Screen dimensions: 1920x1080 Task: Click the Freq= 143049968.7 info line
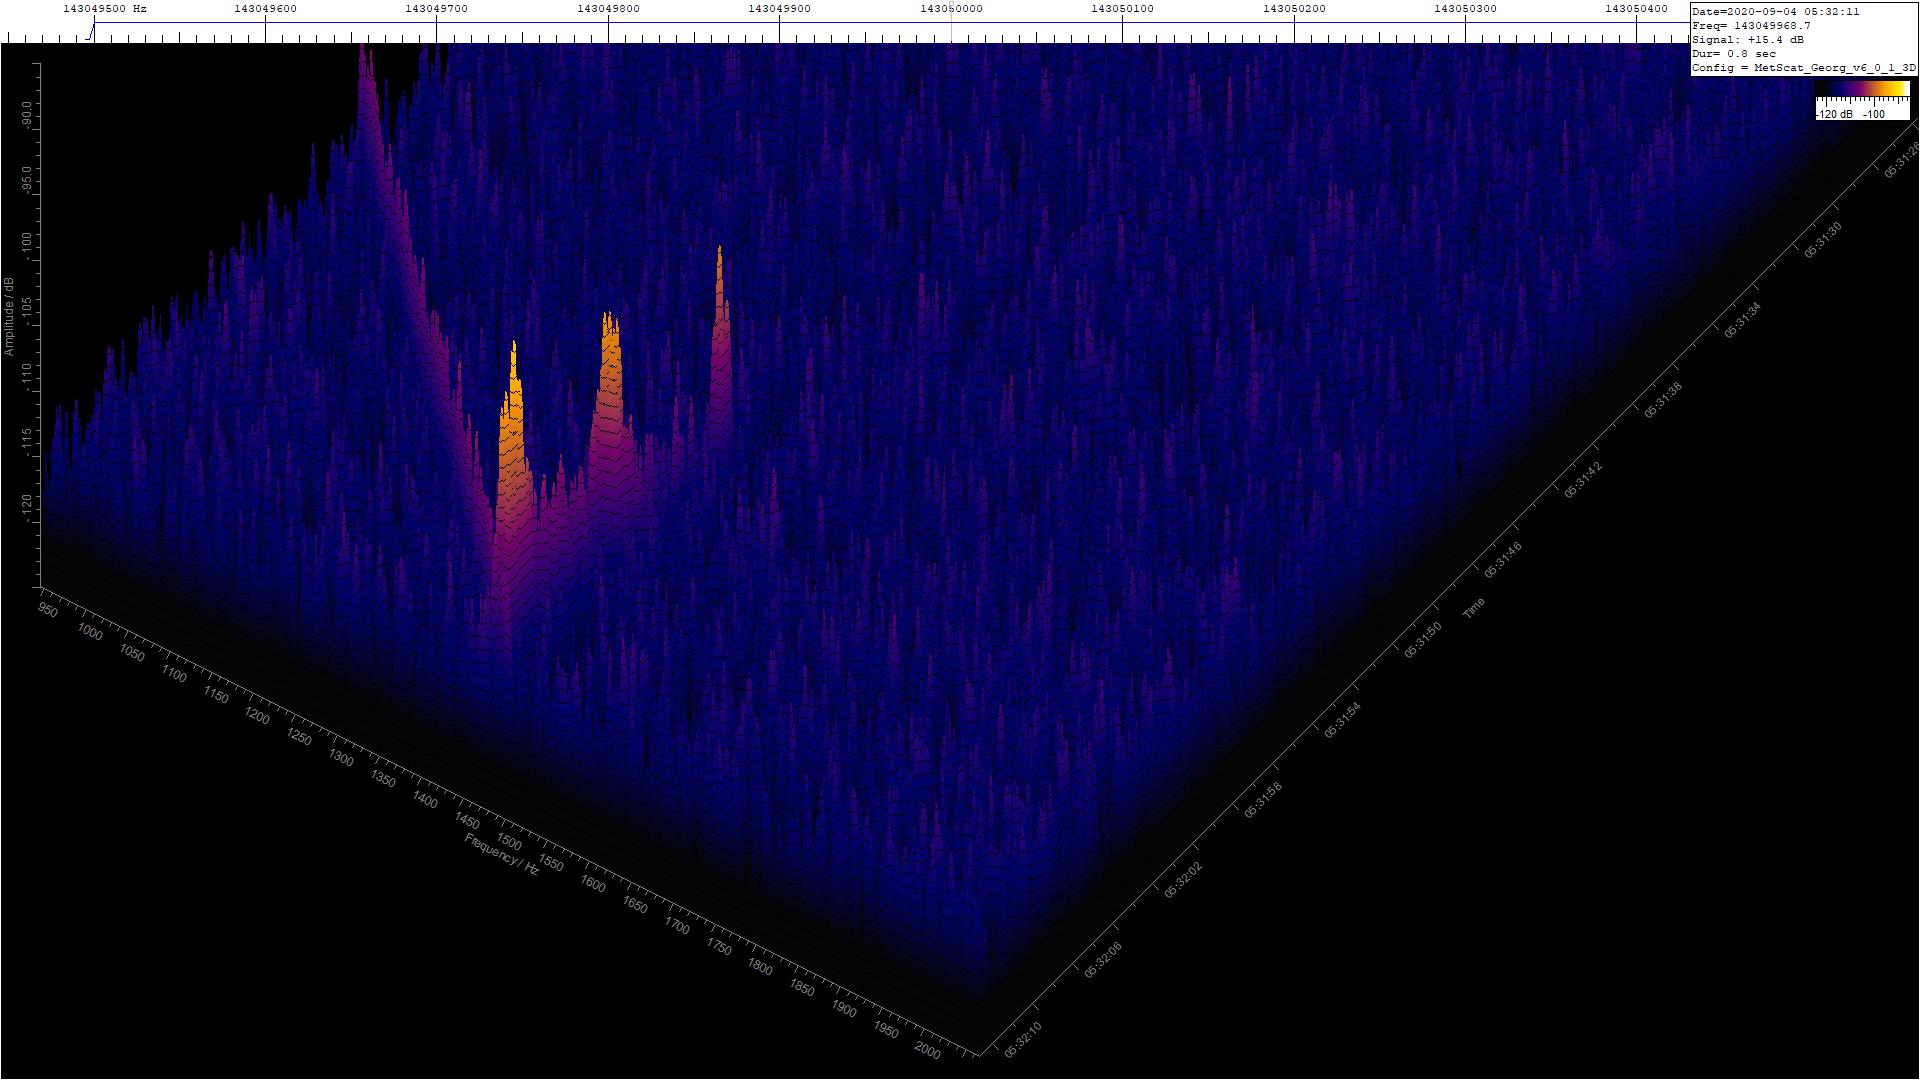[x=1751, y=26]
